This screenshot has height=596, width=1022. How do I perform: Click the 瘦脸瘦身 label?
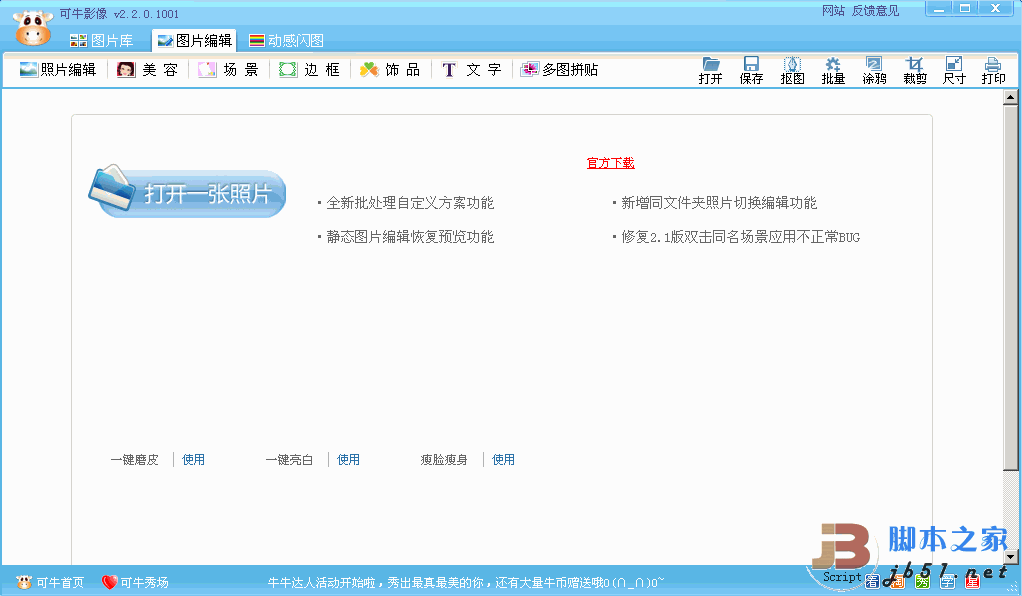444,460
